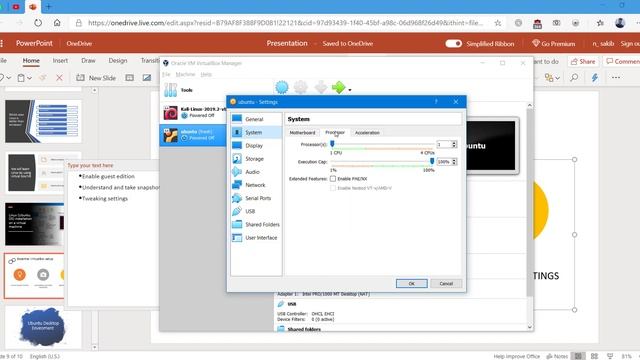This screenshot has width=640, height=360.
Task: Switch to Processor tab
Action: (335, 132)
